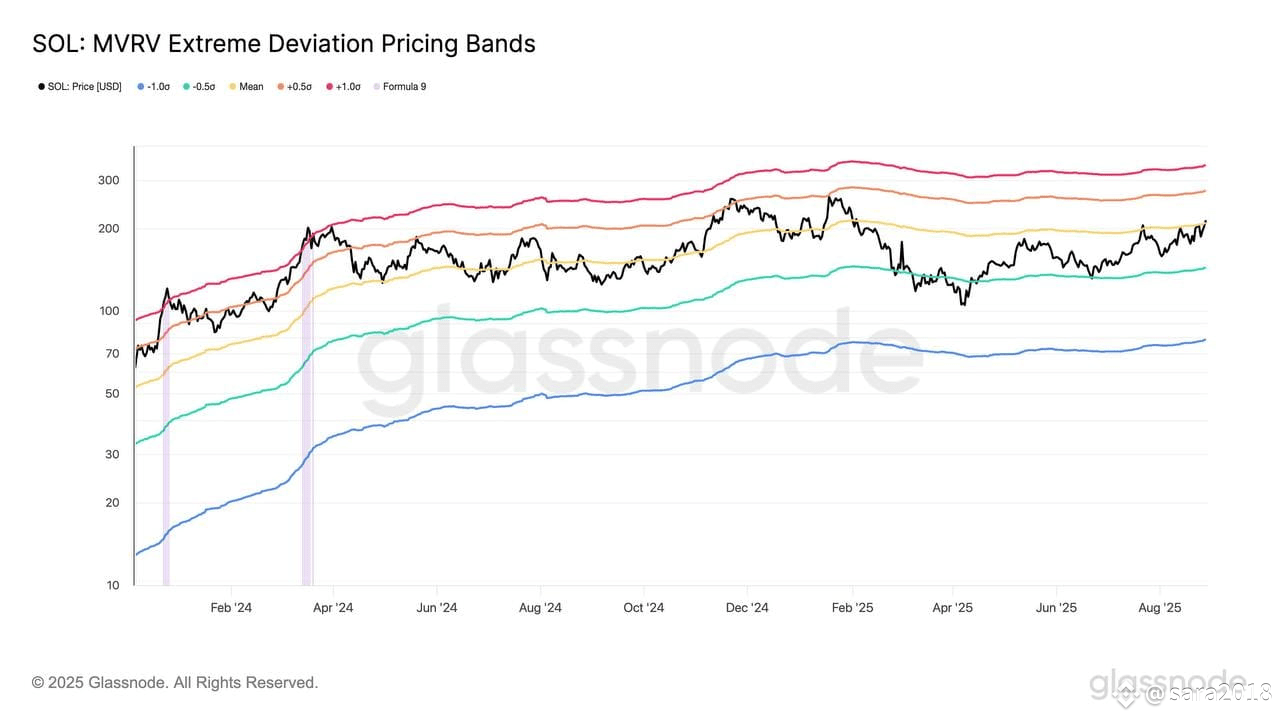
Task: Click the black SOL Price legend dot
Action: 41,87
